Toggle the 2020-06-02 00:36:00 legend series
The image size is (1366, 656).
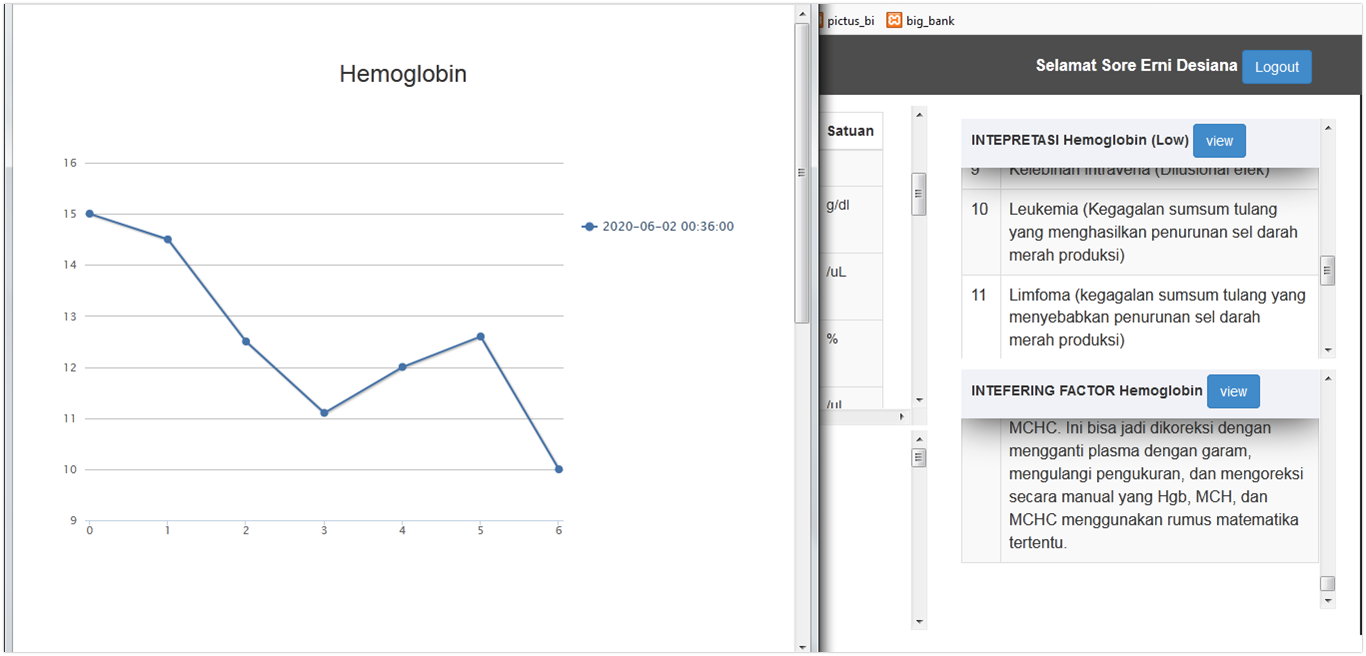click(667, 227)
